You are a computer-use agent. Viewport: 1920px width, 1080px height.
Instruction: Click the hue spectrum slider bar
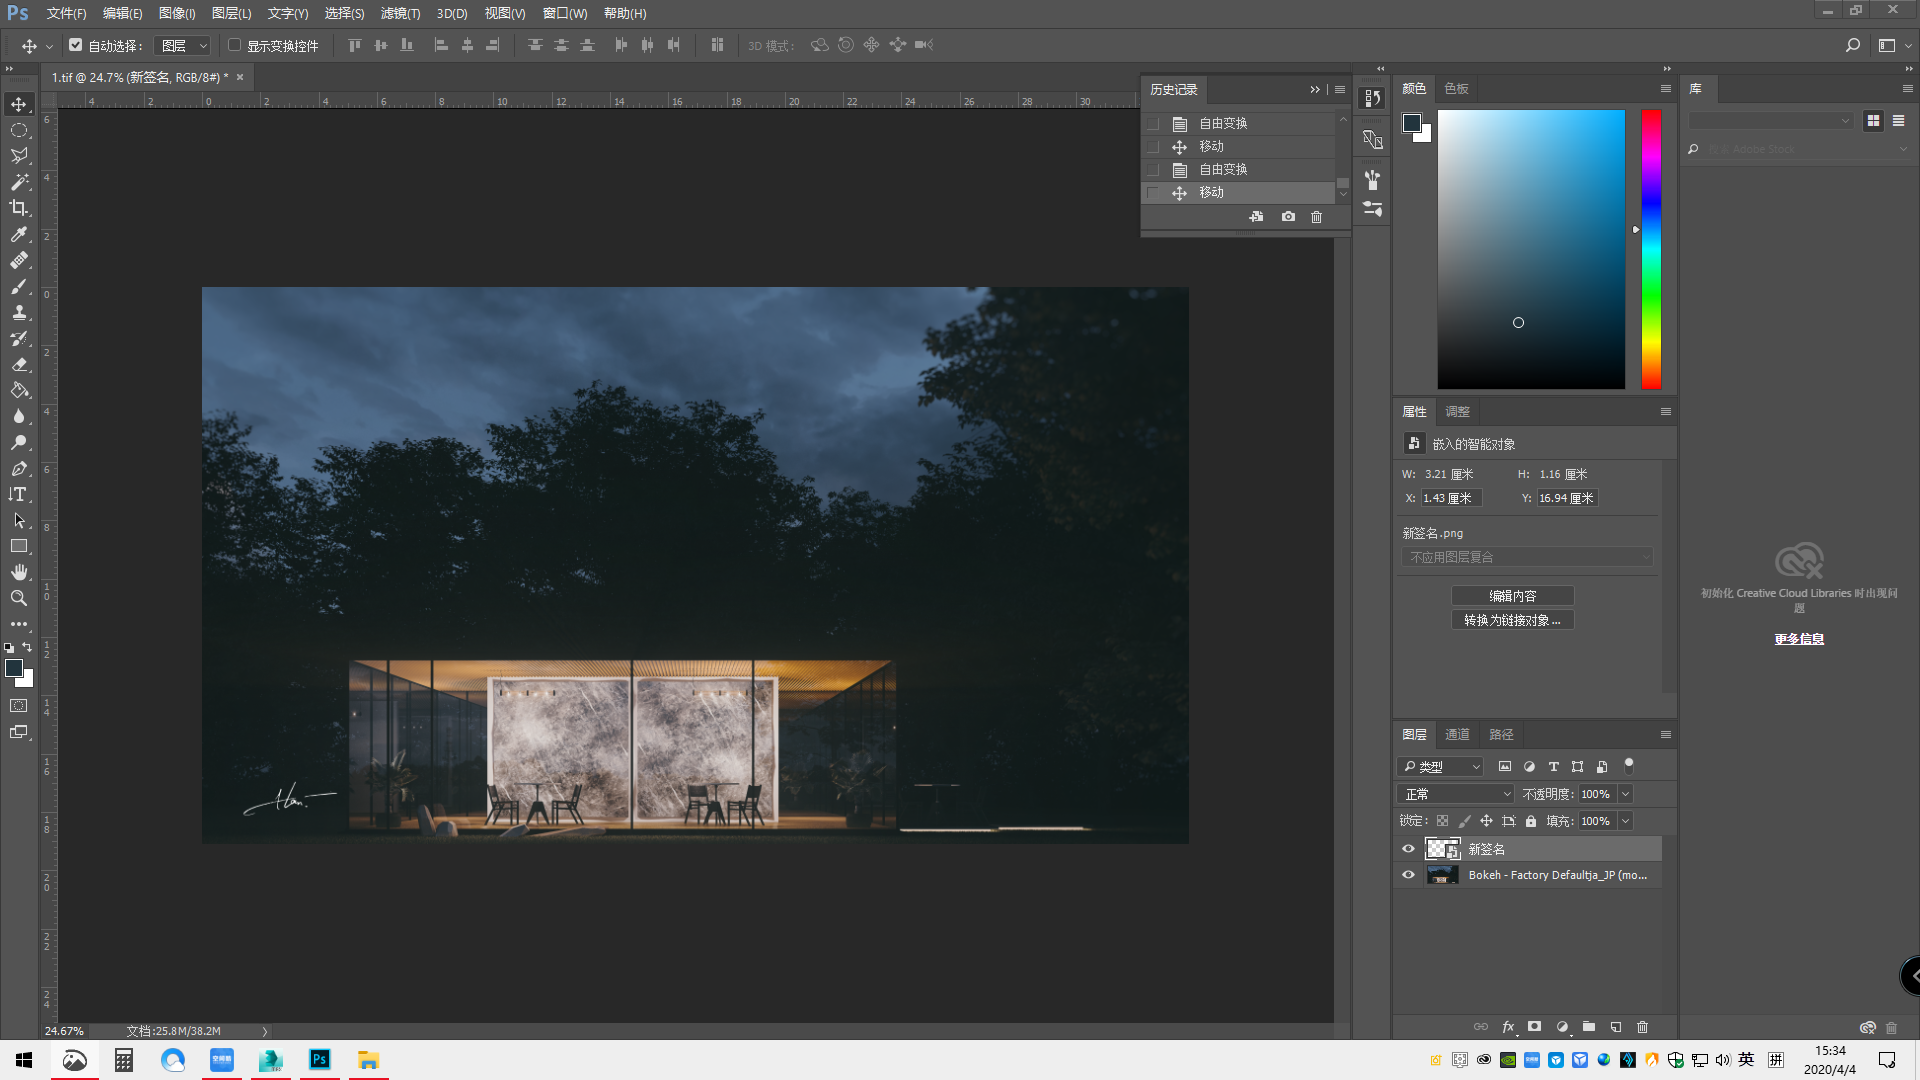[x=1651, y=249]
